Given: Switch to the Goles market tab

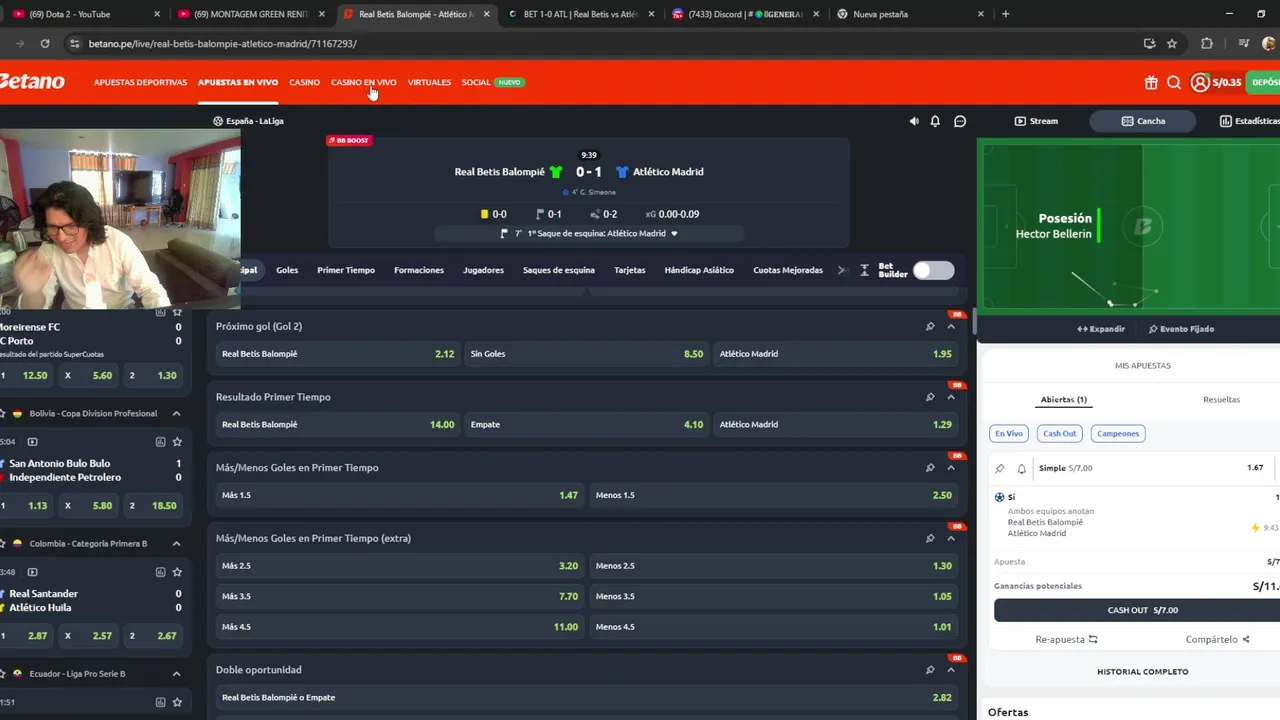Looking at the screenshot, I should click(287, 270).
